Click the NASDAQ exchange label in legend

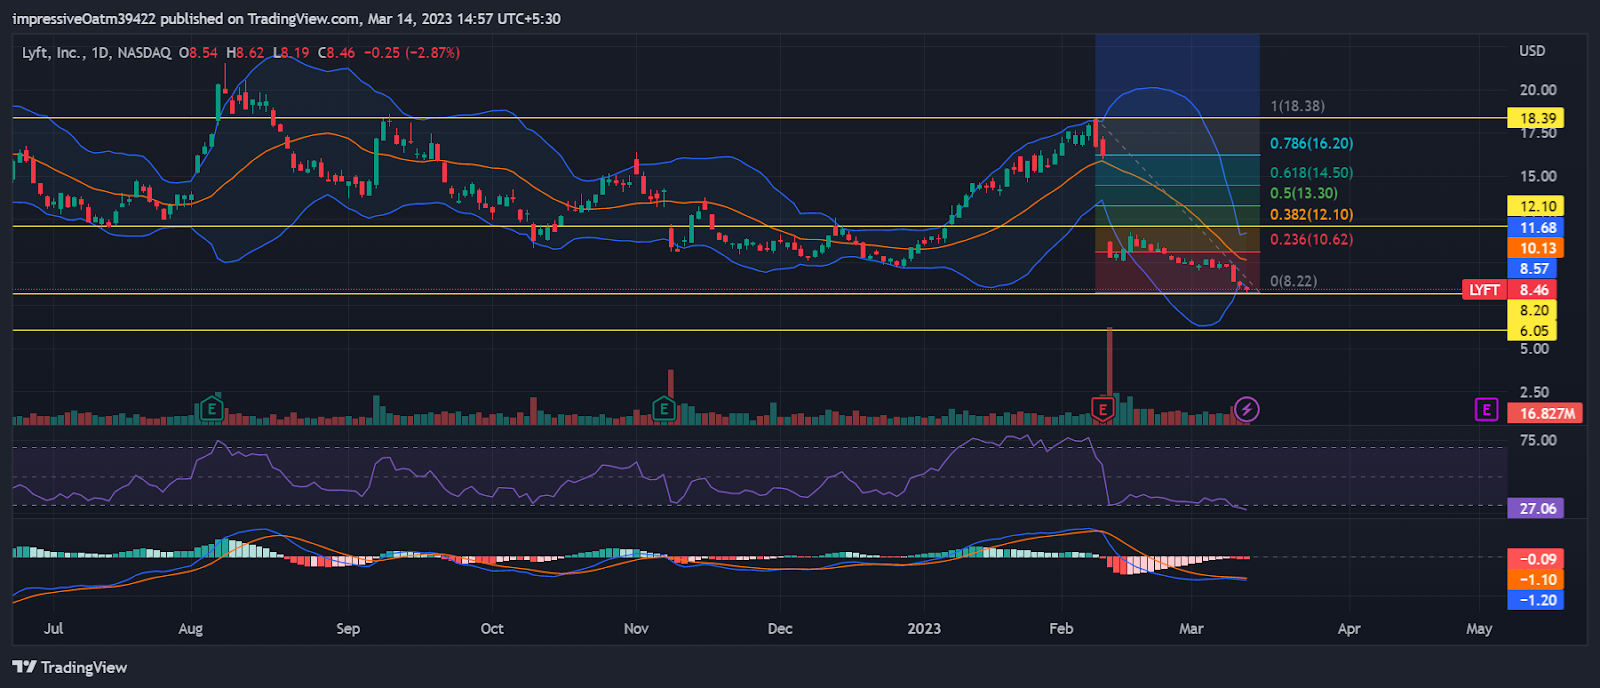145,52
